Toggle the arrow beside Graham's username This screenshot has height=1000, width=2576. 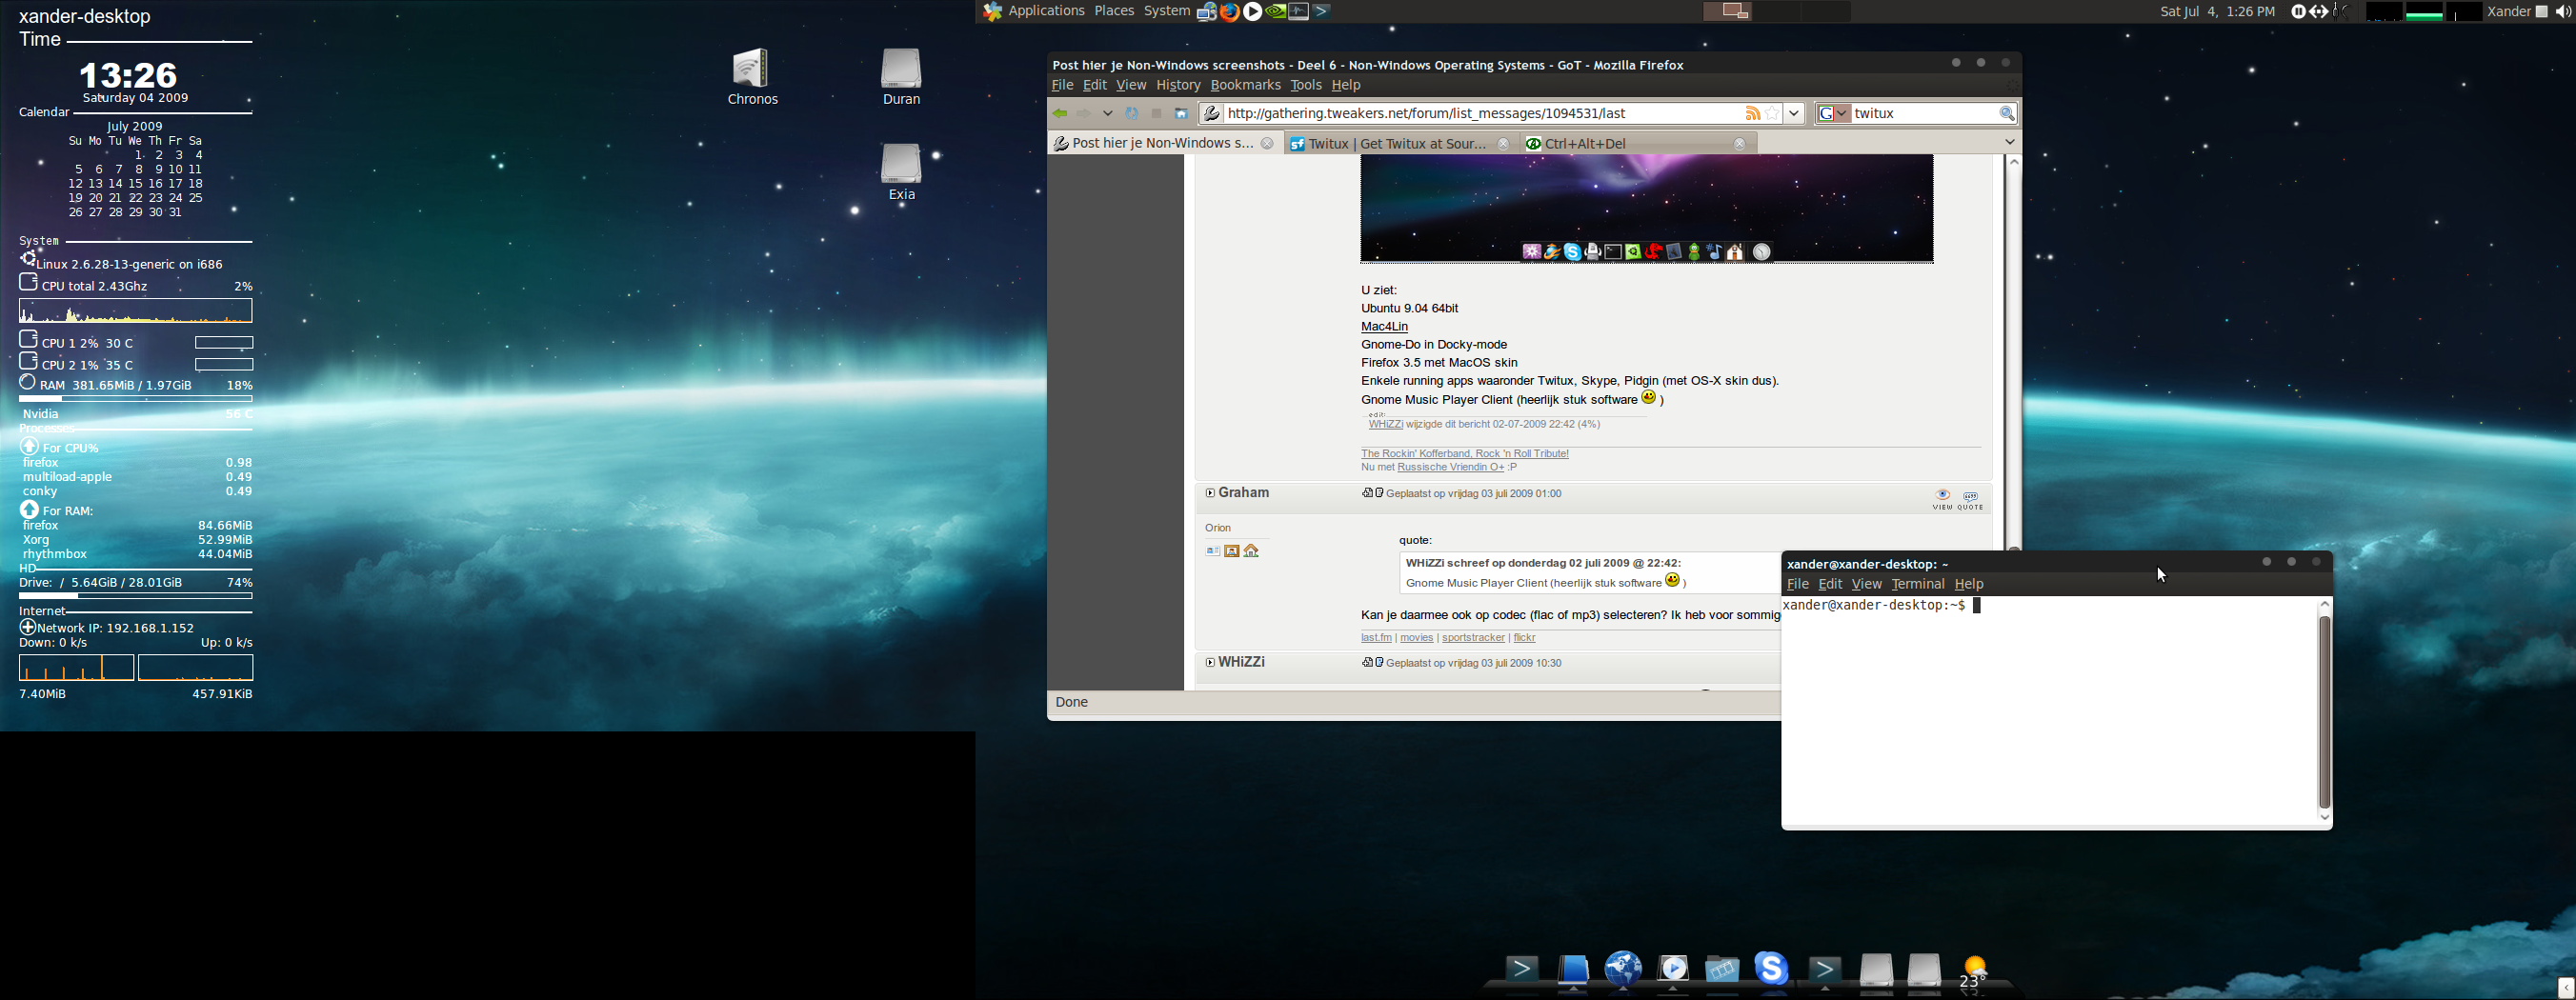pos(1210,493)
